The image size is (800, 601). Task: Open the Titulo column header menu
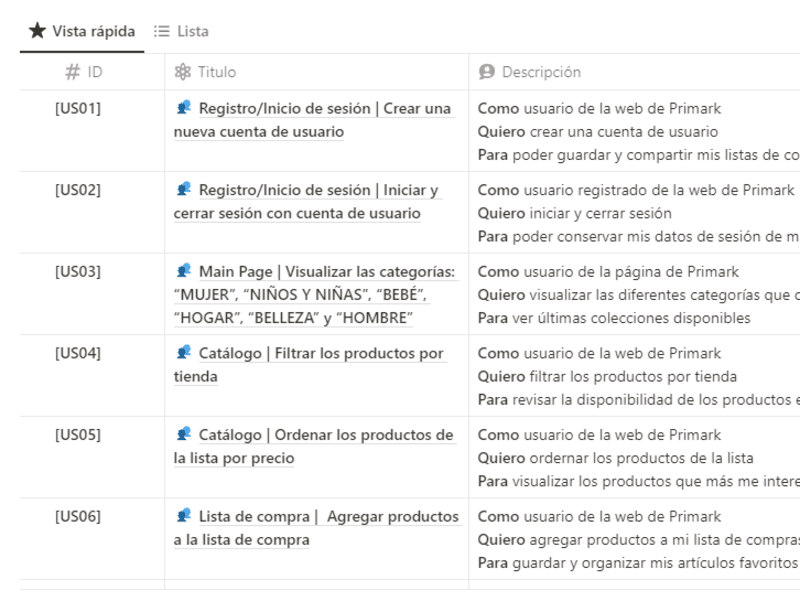(x=316, y=72)
